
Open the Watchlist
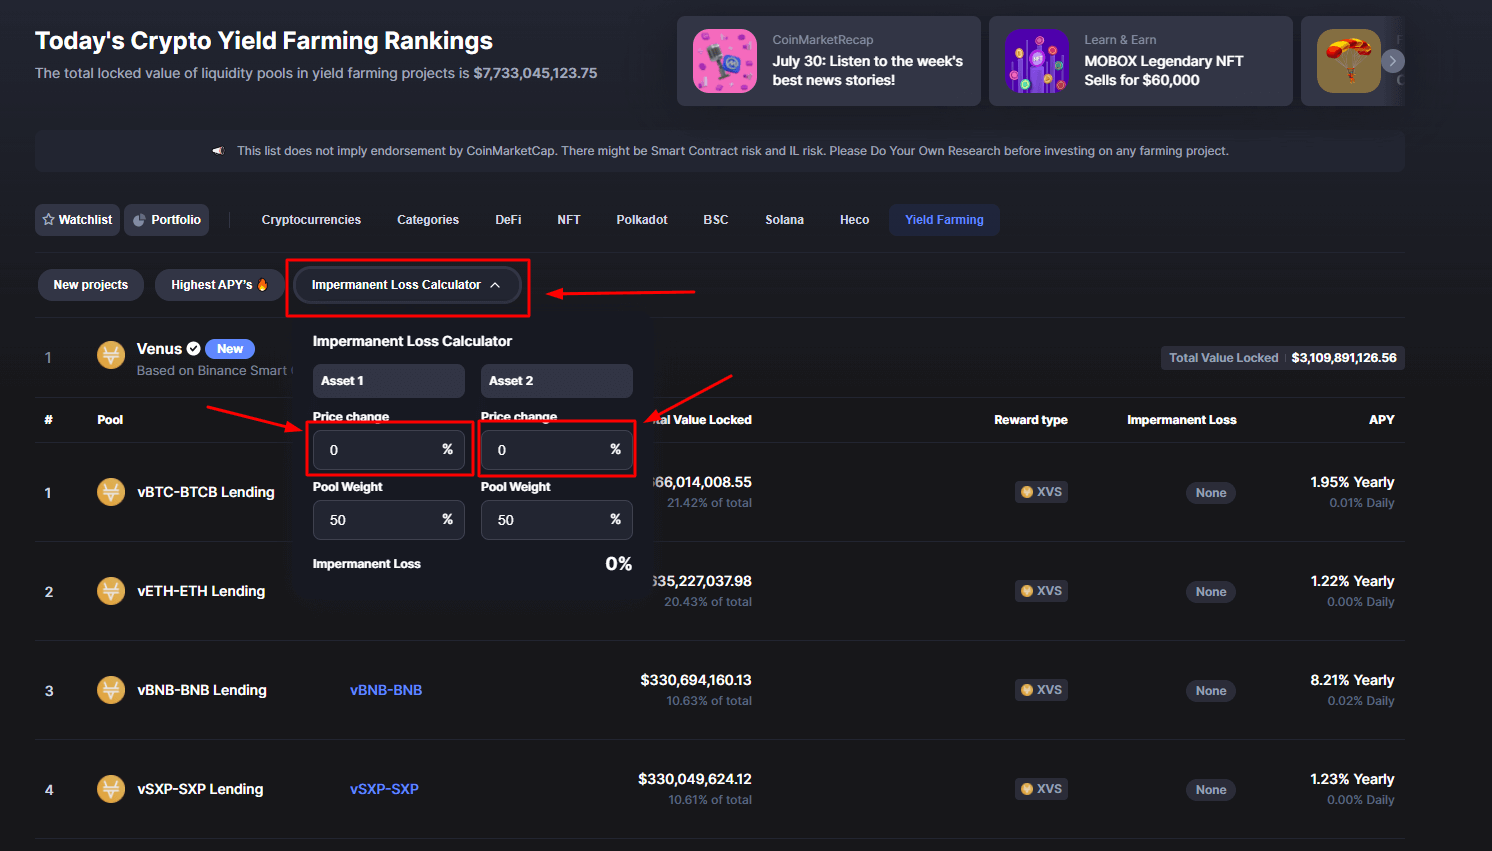(77, 220)
